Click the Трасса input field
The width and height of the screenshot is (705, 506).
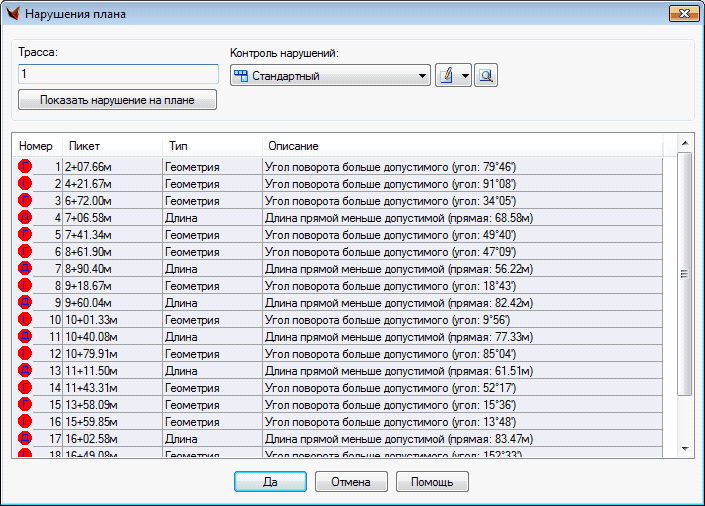(x=118, y=75)
